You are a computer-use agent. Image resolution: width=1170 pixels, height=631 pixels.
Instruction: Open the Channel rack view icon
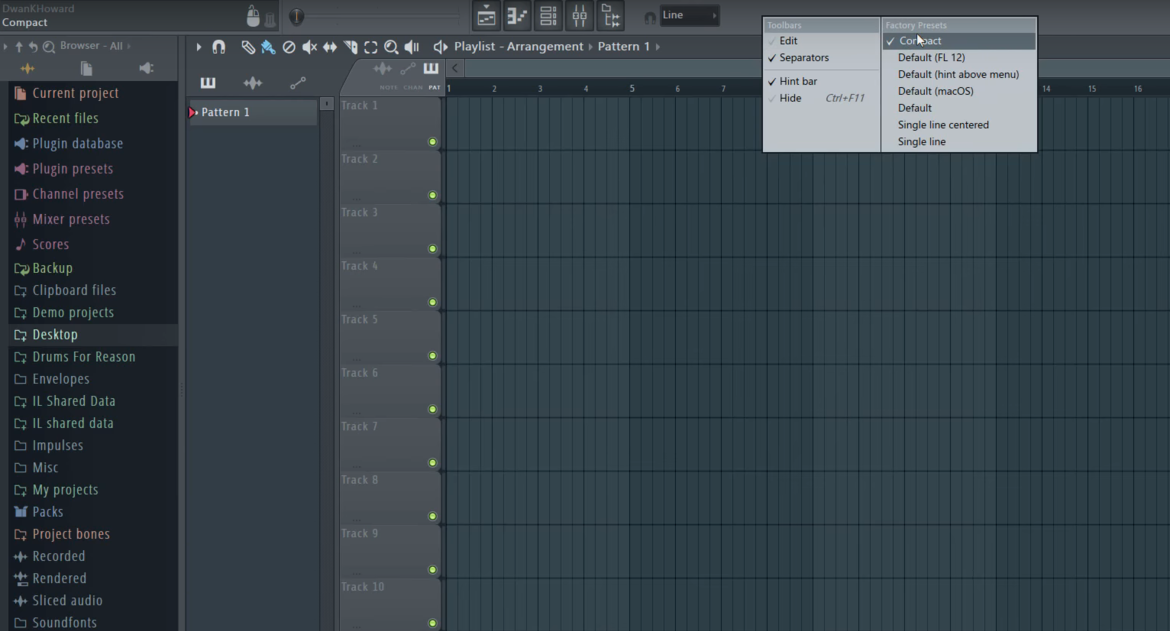pyautogui.click(x=548, y=16)
